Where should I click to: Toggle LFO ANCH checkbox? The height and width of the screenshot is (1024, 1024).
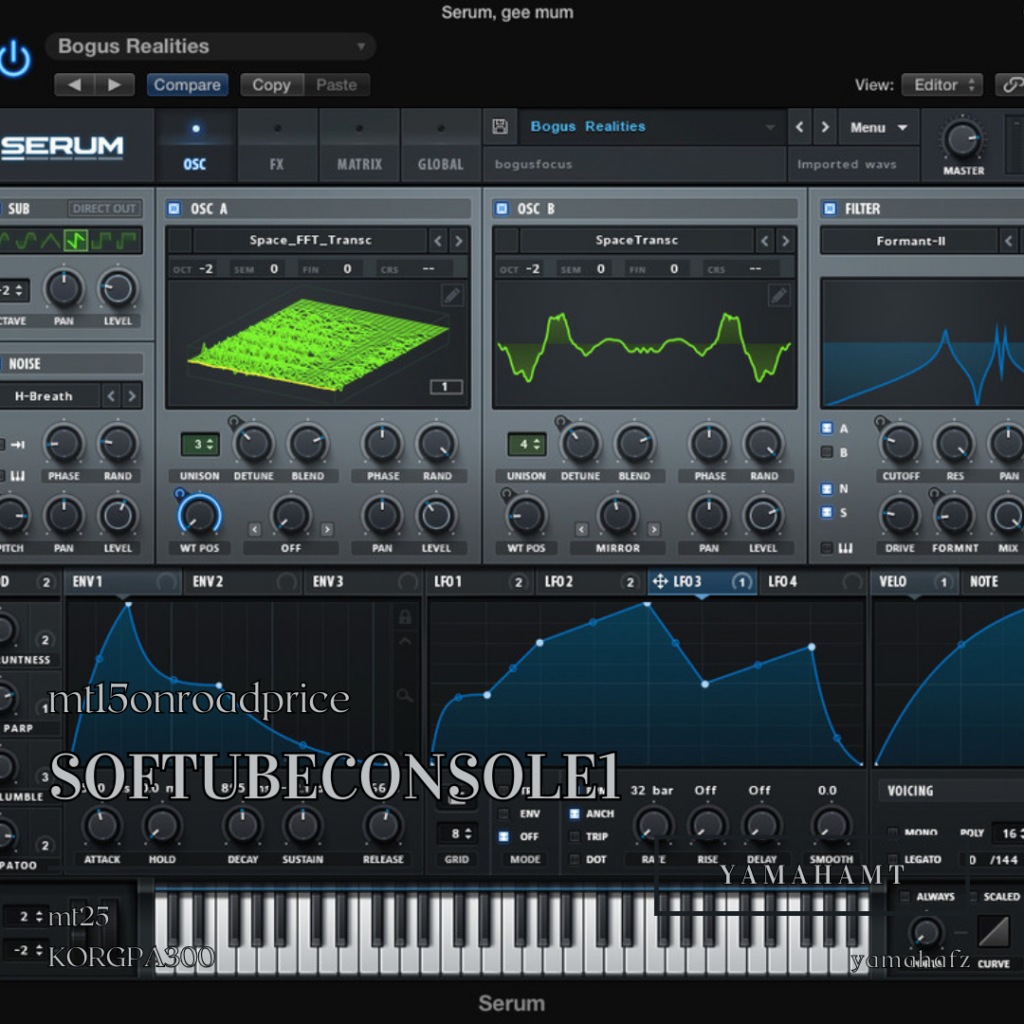tap(574, 814)
